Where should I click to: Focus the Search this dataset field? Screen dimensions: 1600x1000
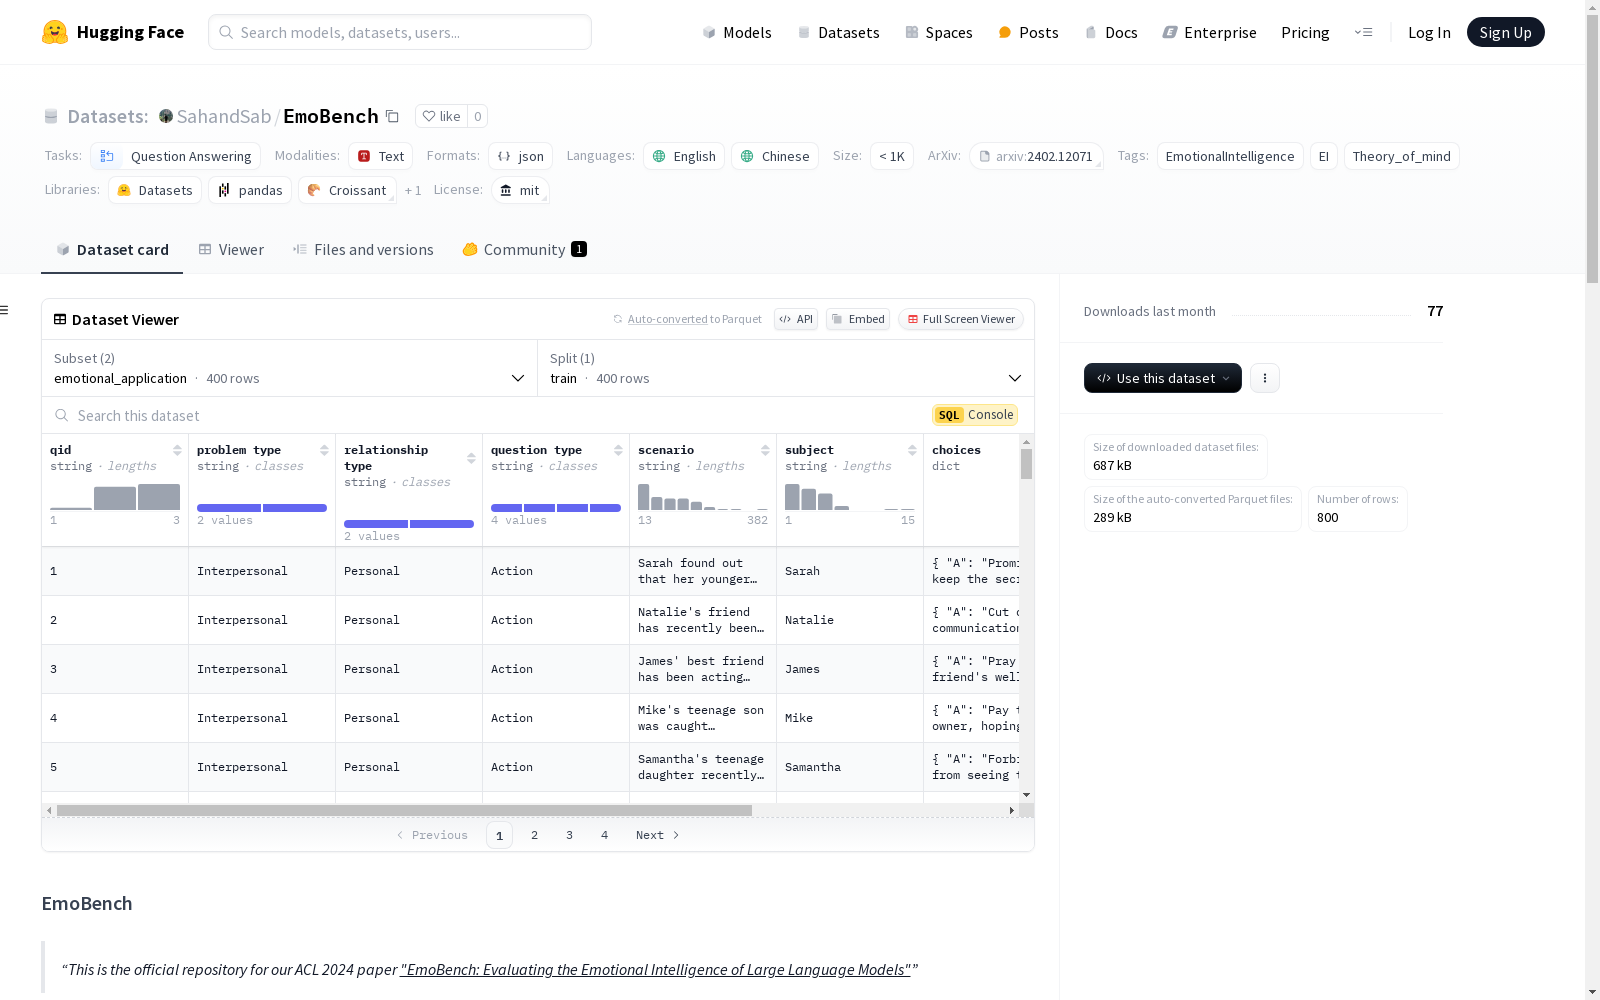487,415
